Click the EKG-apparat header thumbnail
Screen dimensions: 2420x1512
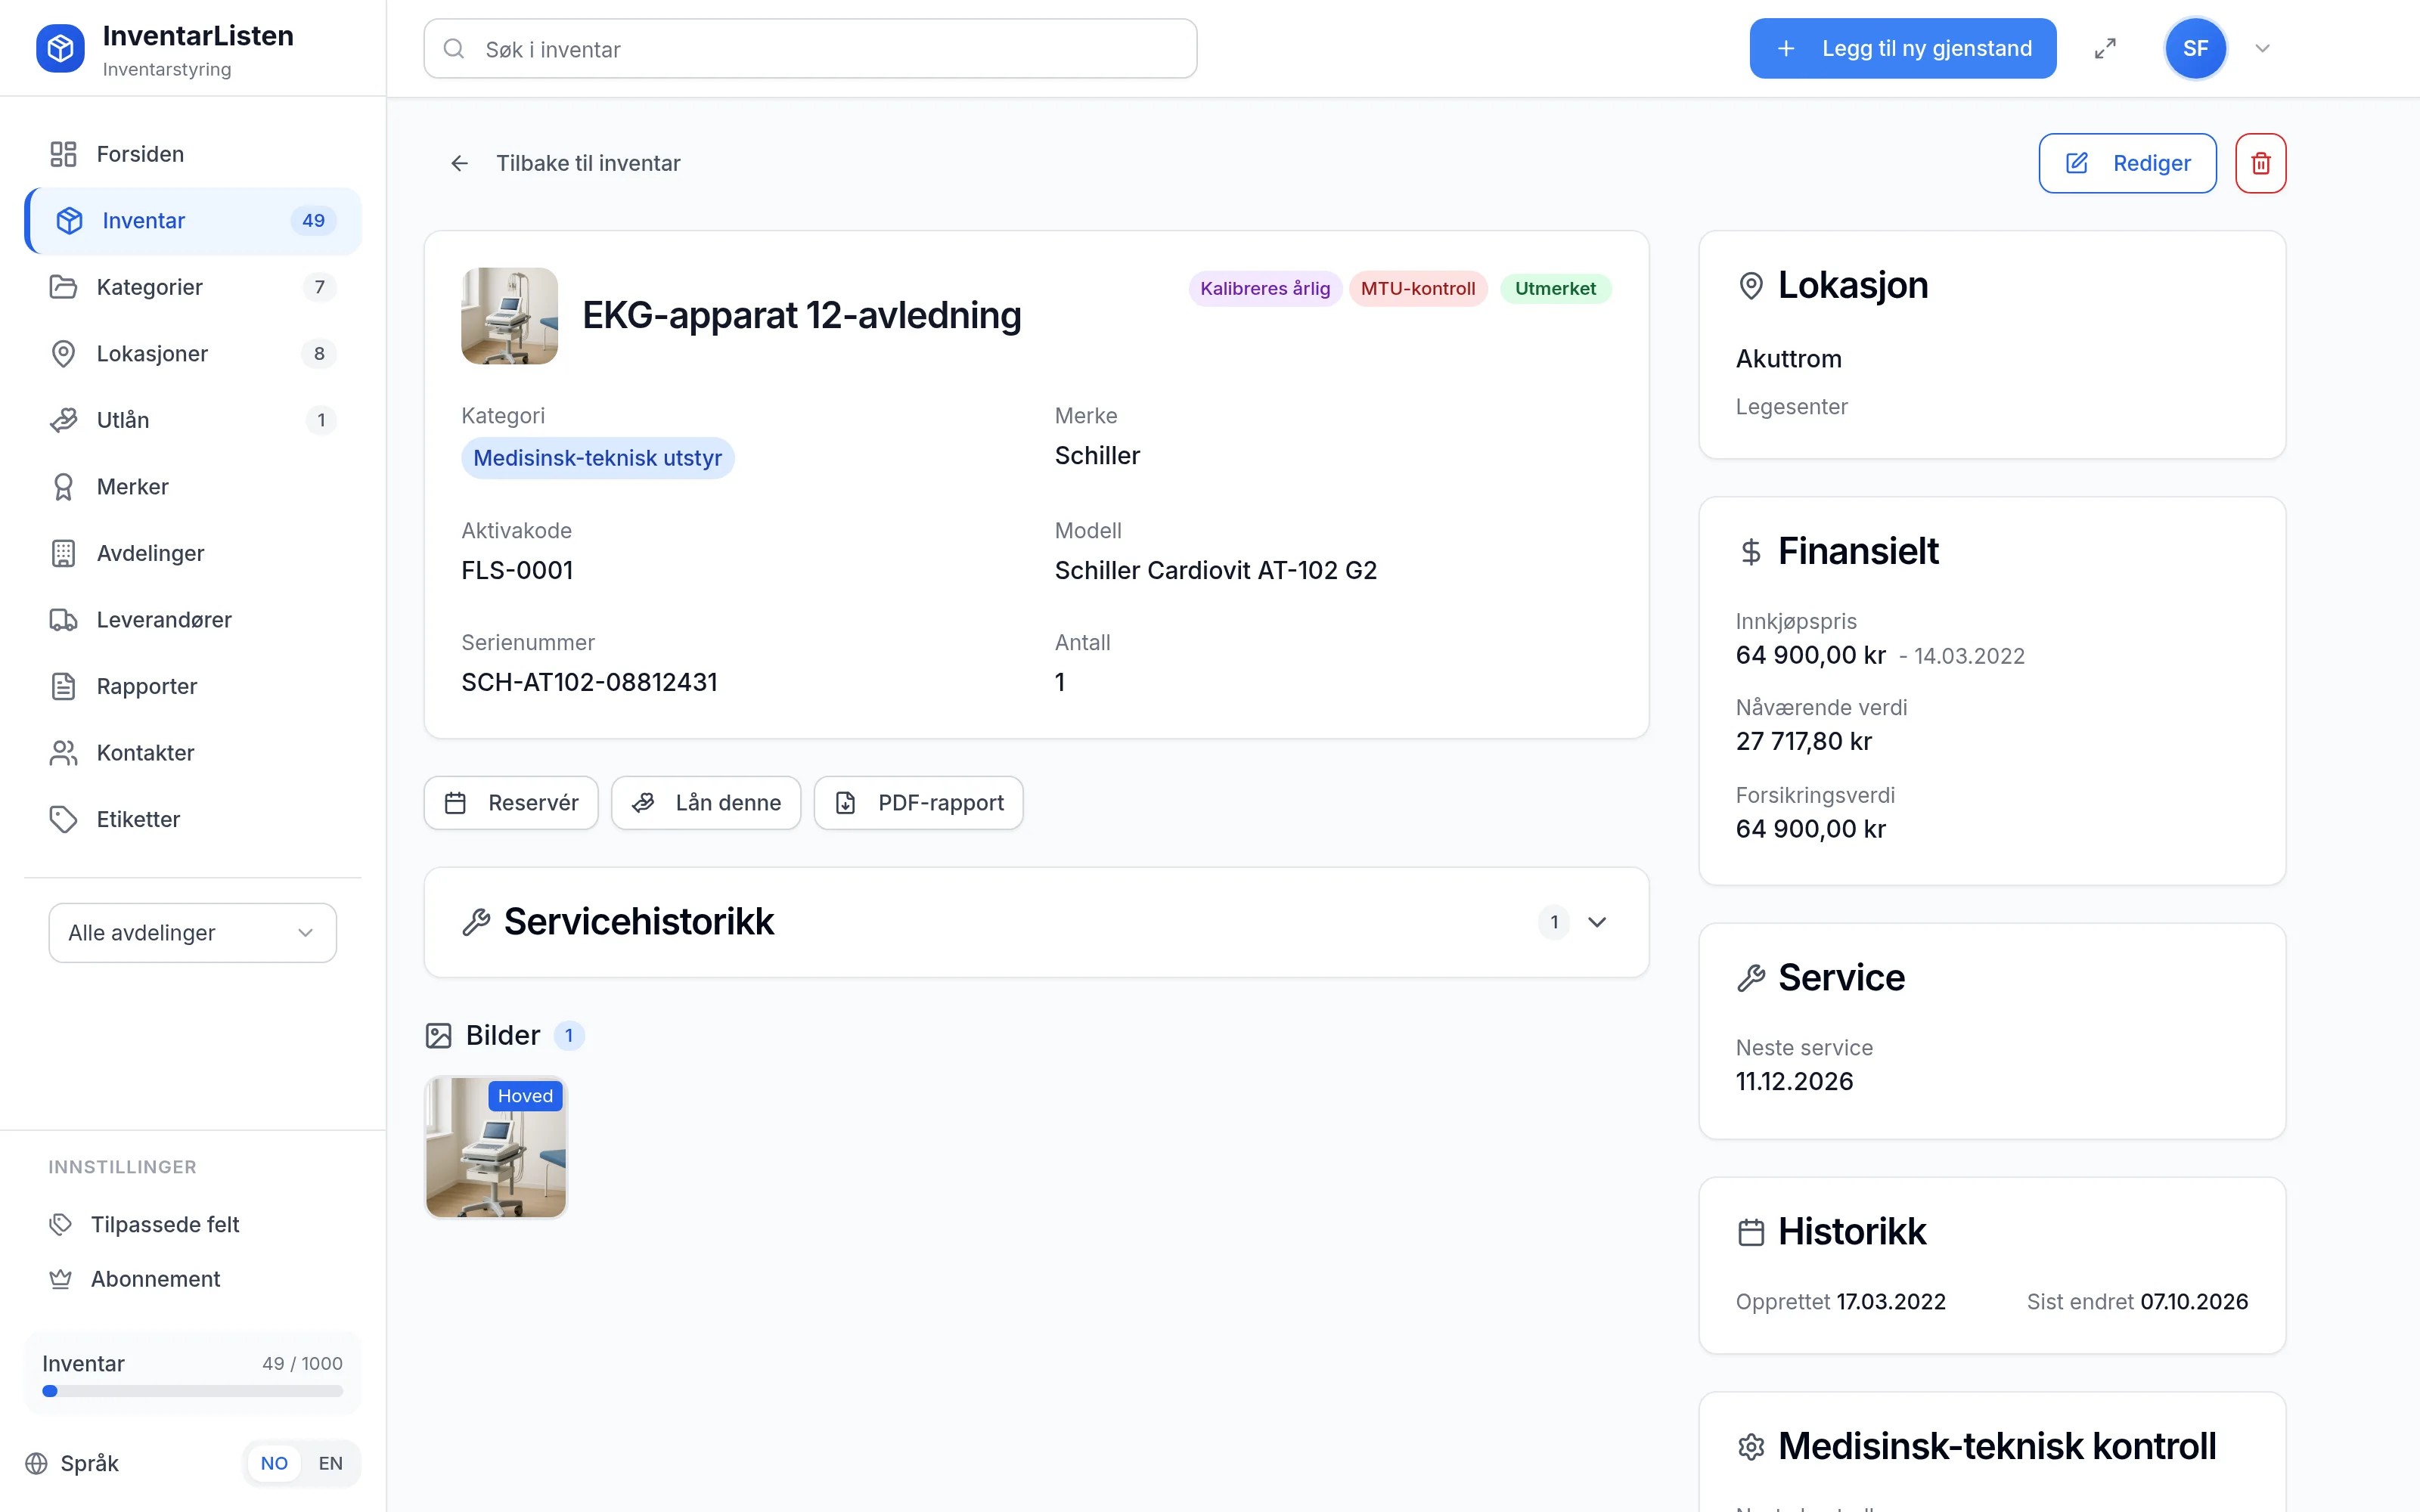pyautogui.click(x=509, y=316)
